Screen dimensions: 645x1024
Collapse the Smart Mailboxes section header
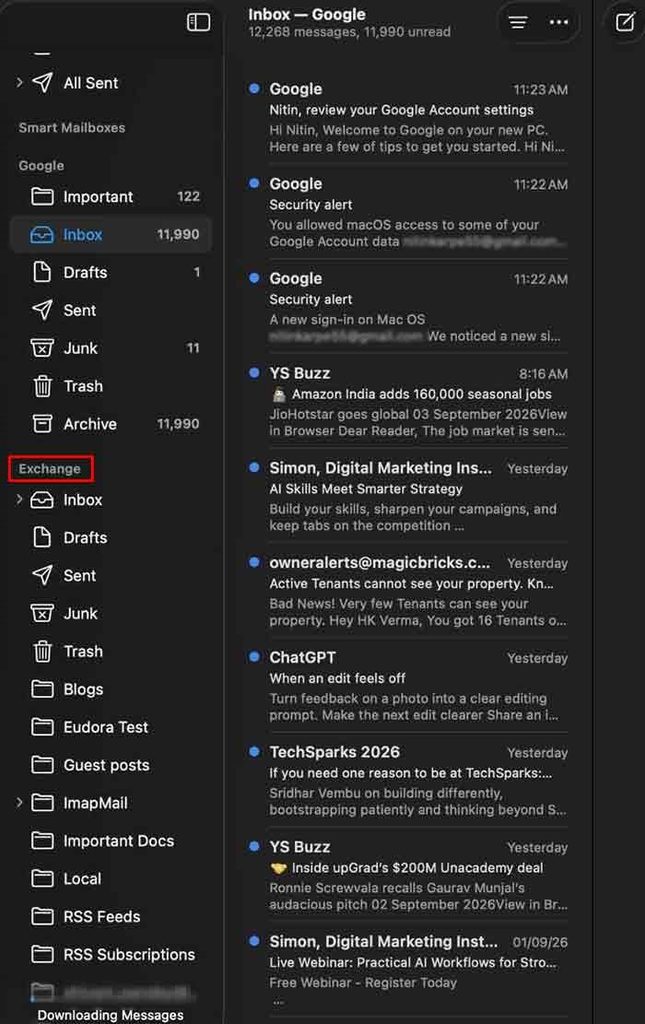tap(72, 128)
